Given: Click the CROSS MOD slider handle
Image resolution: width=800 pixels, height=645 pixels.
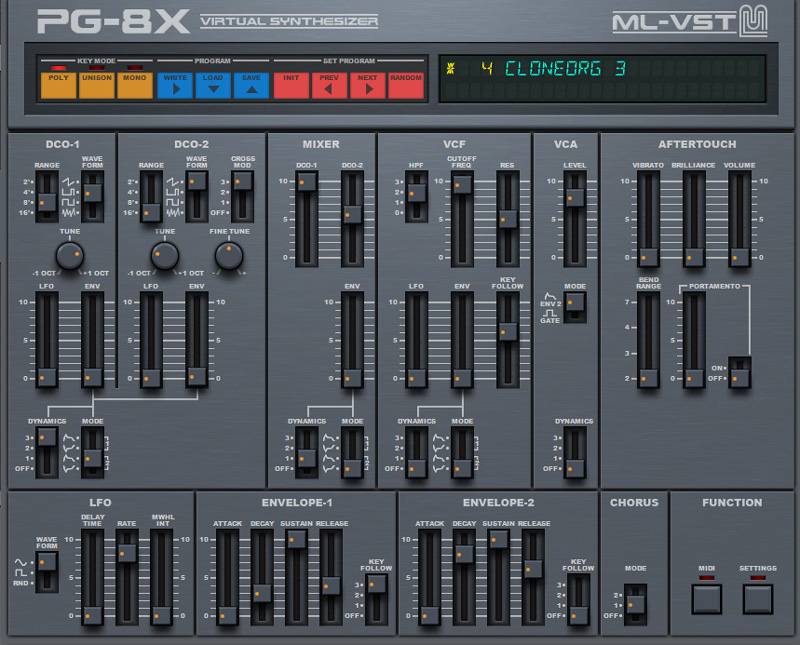Looking at the screenshot, I should (243, 181).
